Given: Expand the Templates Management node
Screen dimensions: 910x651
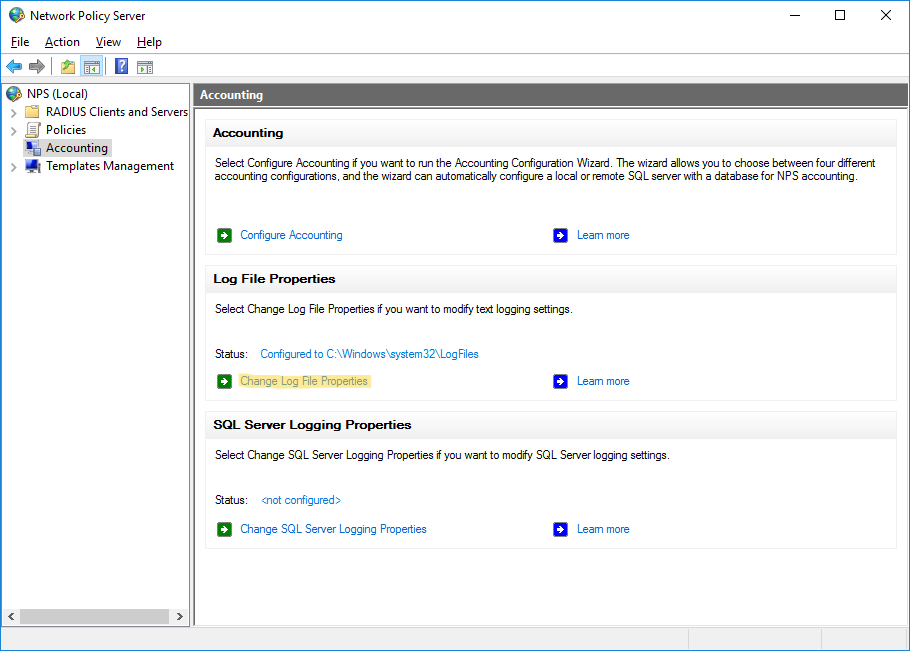Looking at the screenshot, I should 13,167.
